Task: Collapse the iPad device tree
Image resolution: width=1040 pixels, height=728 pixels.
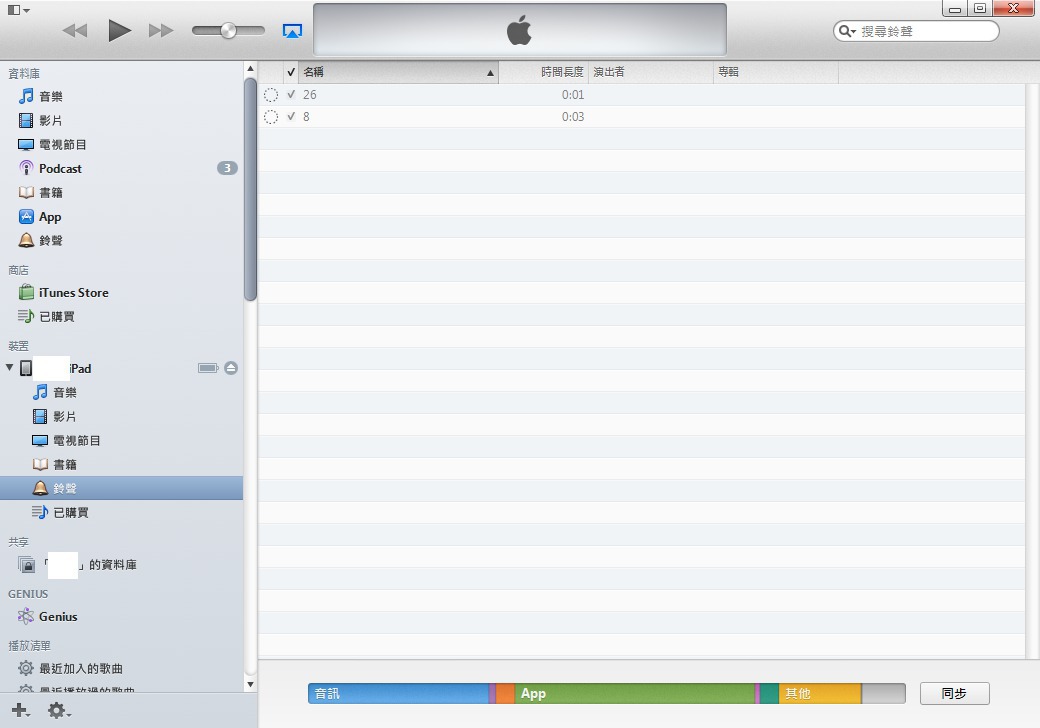Action: click(9, 367)
